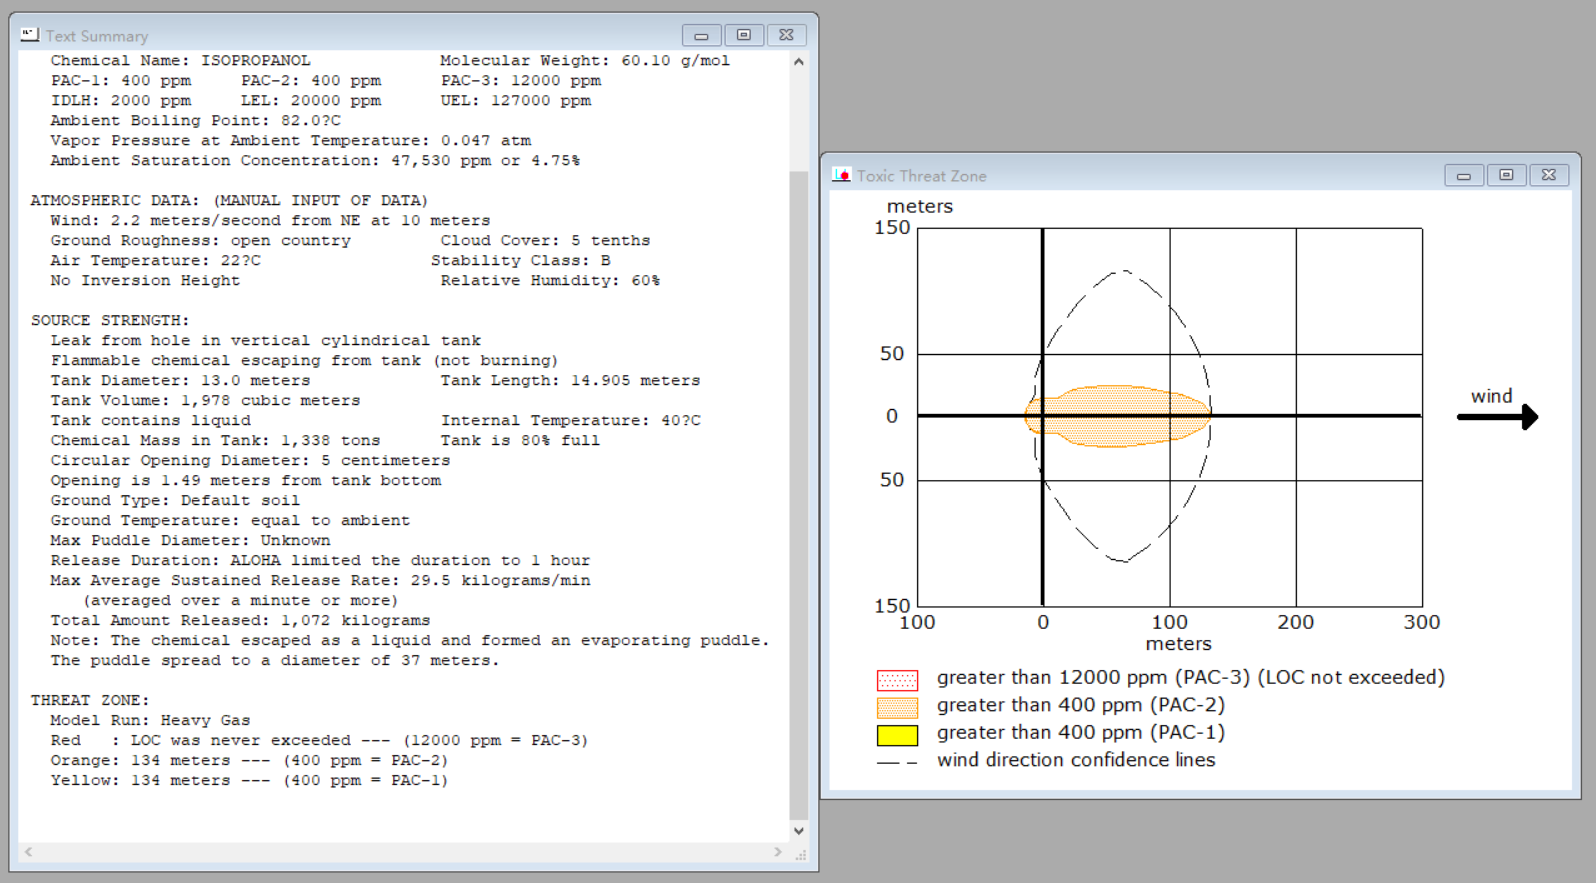Viewport: 1596px width, 883px height.
Task: Click the yellow PAC-1 legend swatch
Action: click(x=897, y=735)
